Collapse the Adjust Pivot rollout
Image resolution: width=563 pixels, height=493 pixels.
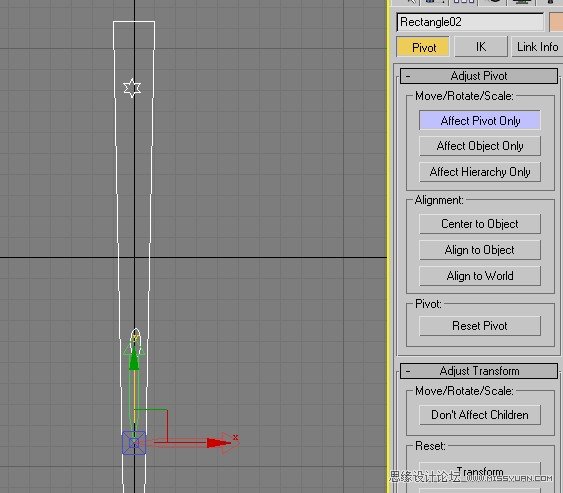(479, 76)
